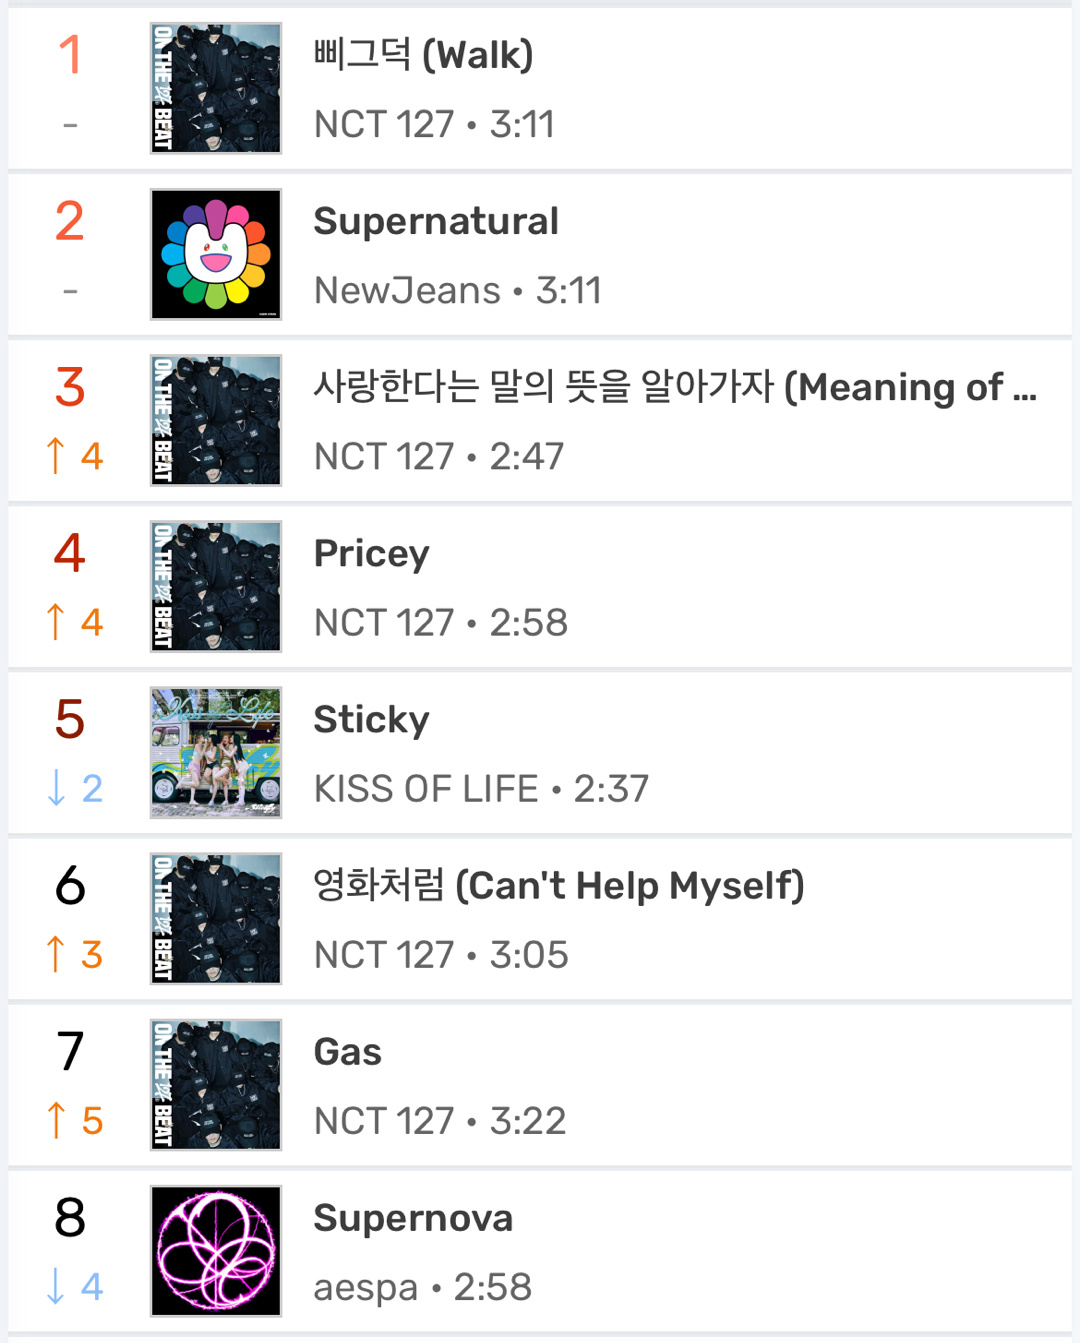Select the Sticky song title
Screen dimensions: 1080x1343
371,720
